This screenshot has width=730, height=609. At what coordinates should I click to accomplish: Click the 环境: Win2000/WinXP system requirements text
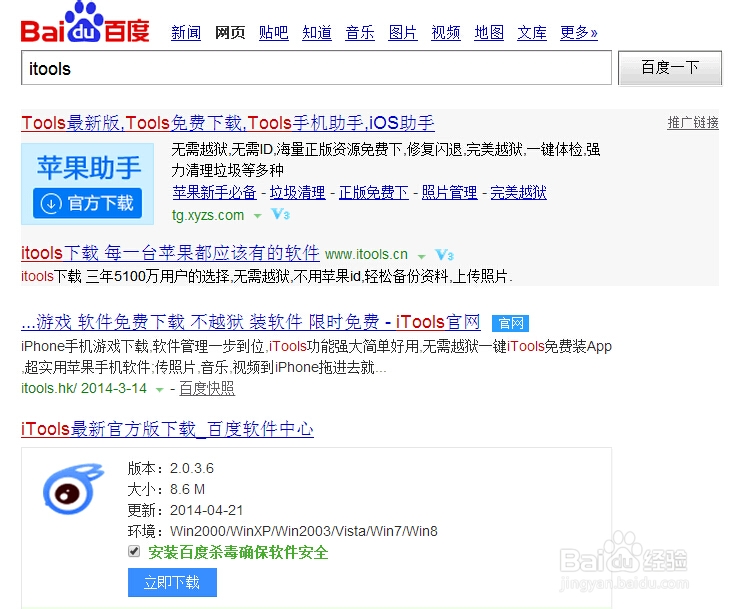click(x=283, y=531)
